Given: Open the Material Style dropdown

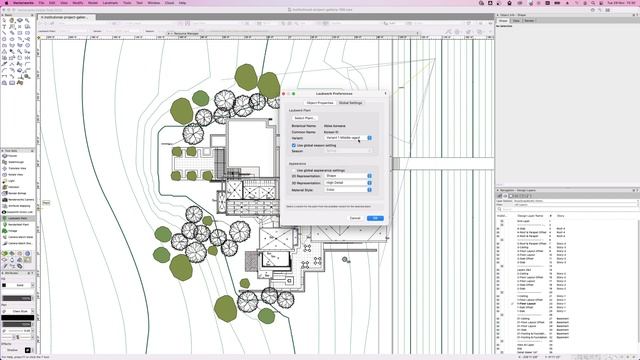Looking at the screenshot, I should (348, 190).
